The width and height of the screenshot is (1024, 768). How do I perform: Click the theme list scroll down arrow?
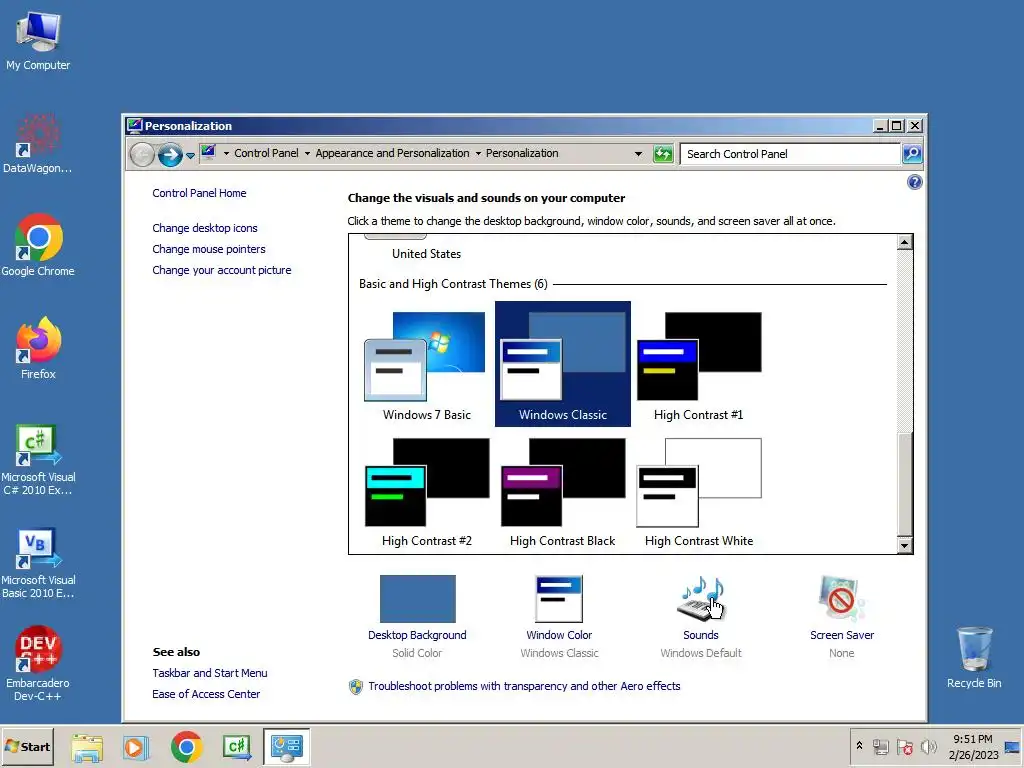pyautogui.click(x=904, y=545)
